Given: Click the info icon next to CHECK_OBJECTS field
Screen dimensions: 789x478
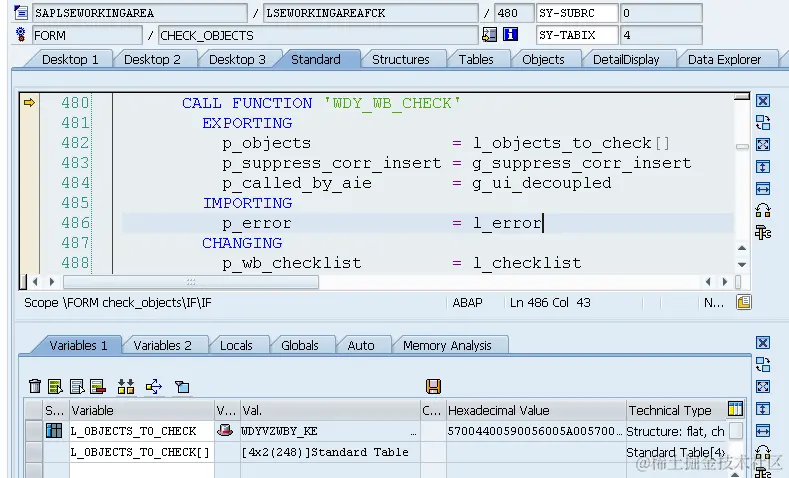Looking at the screenshot, I should [x=510, y=34].
